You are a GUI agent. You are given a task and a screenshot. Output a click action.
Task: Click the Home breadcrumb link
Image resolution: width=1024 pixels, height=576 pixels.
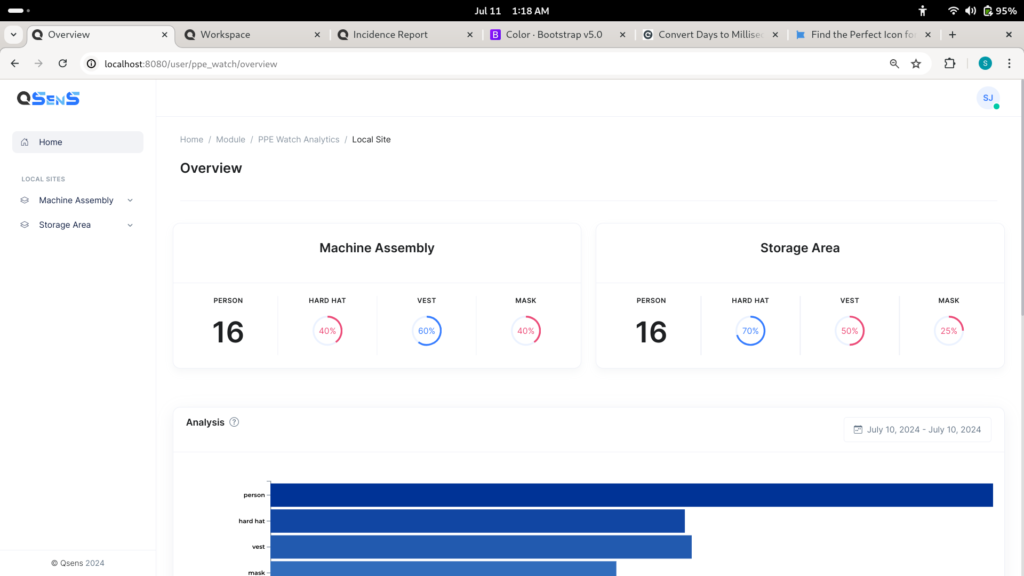click(x=191, y=139)
